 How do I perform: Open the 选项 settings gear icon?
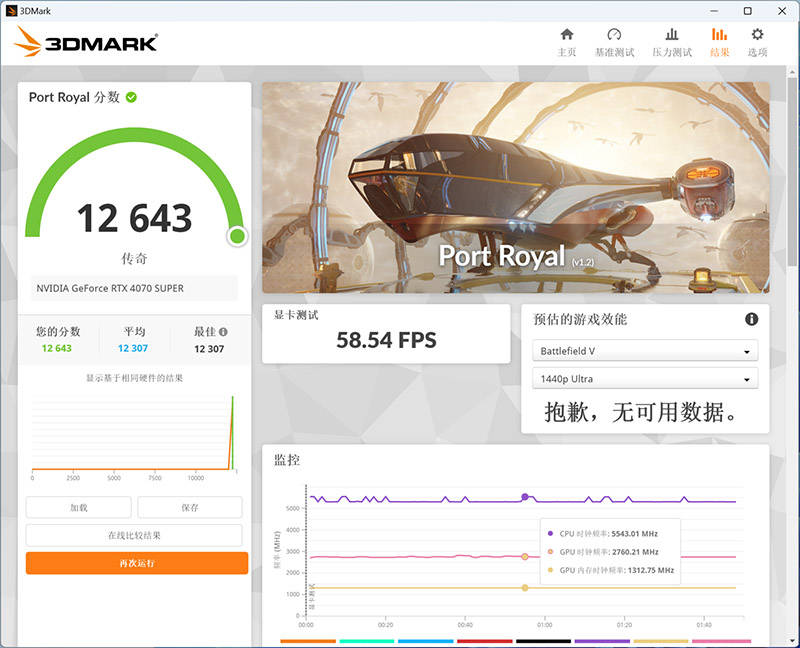pyautogui.click(x=757, y=35)
